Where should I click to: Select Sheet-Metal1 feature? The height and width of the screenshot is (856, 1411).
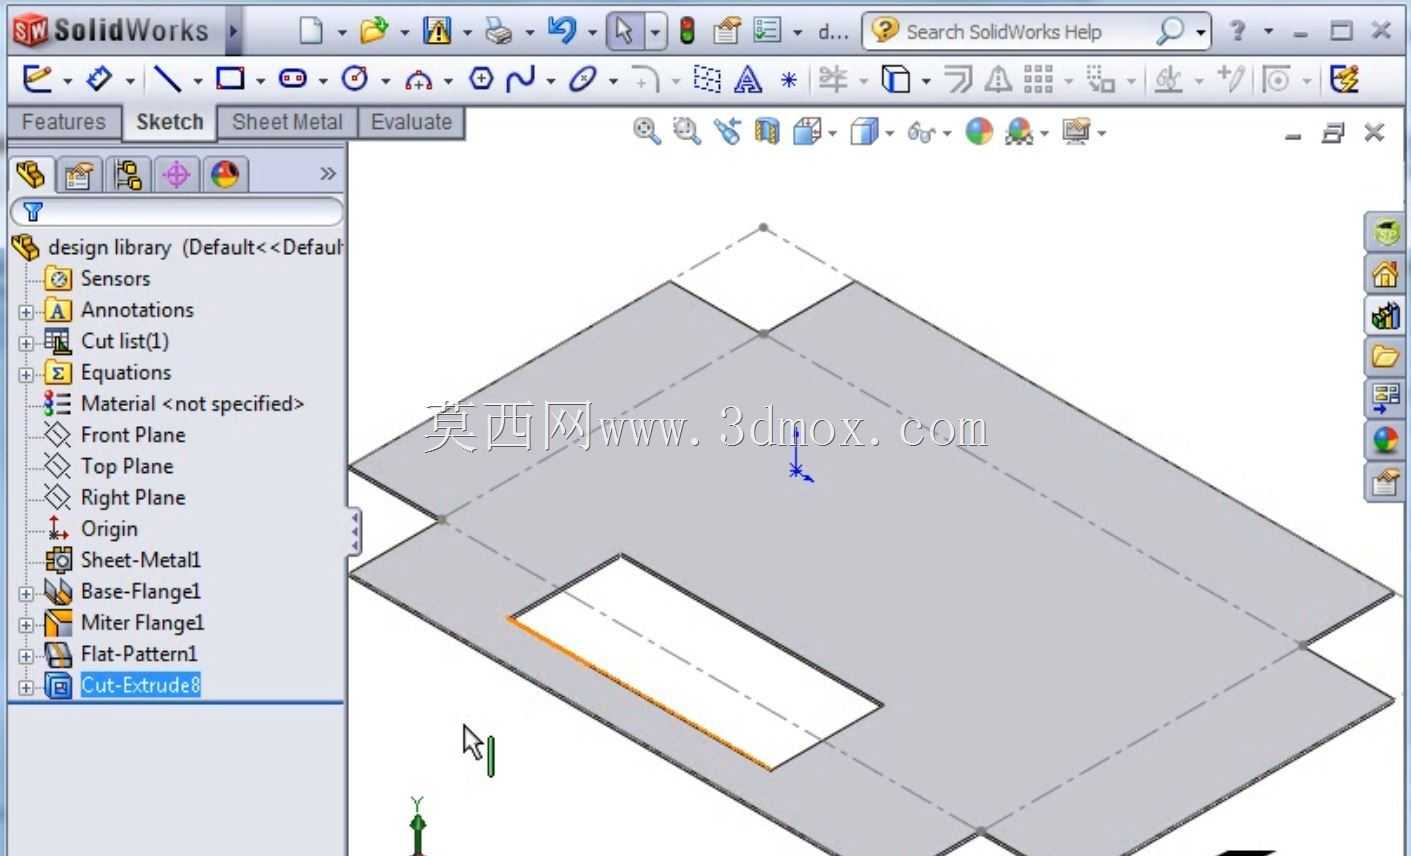(141, 560)
